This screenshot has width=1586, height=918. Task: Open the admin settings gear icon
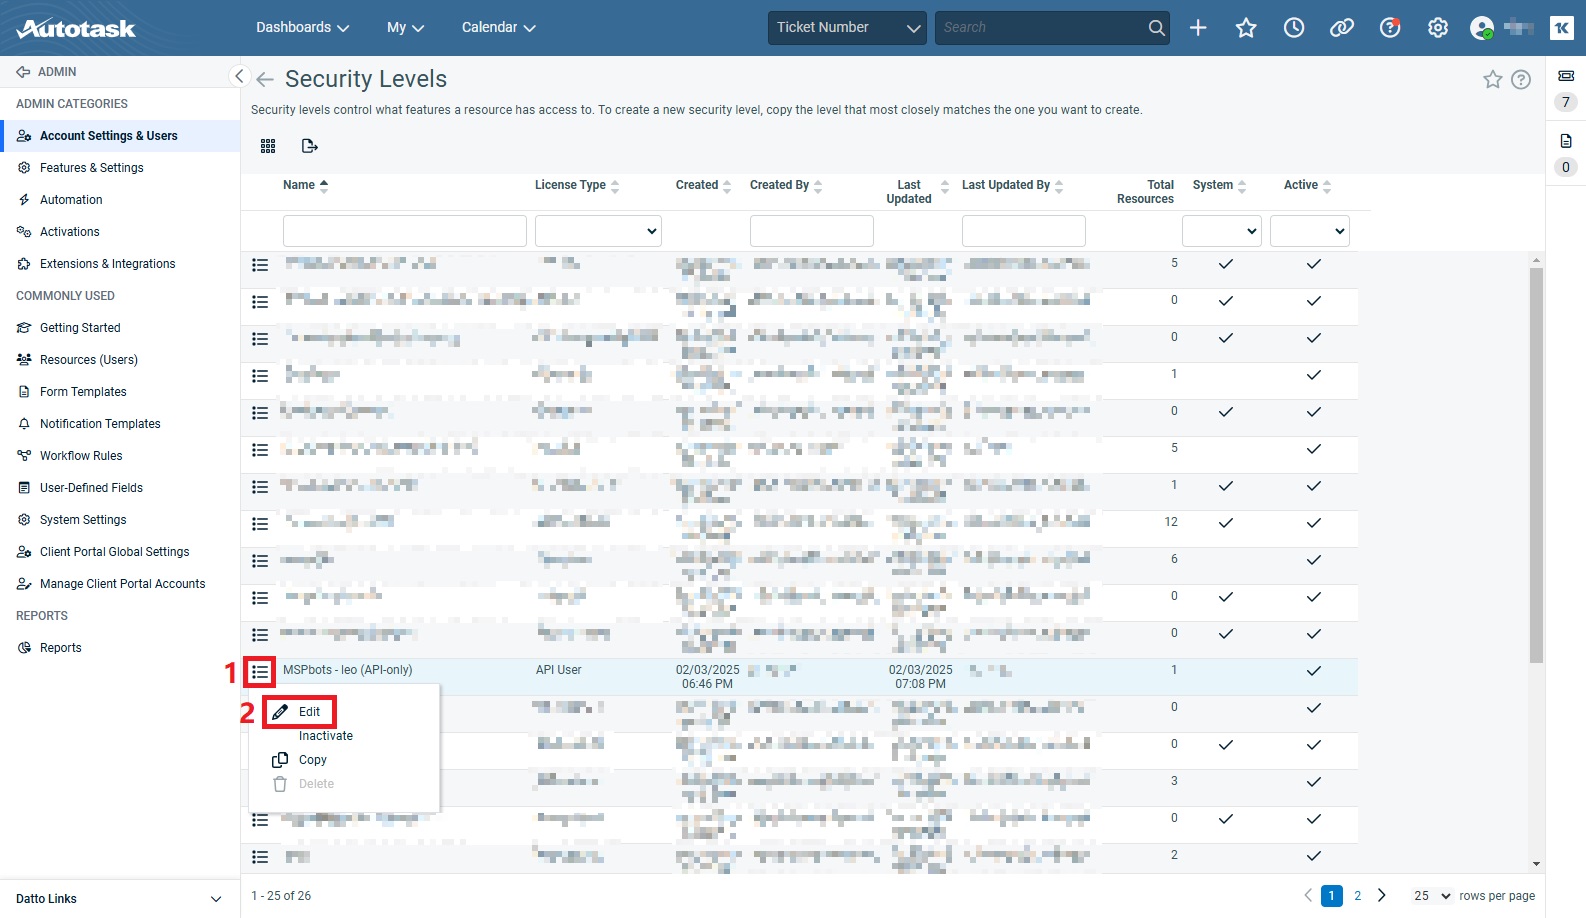[1438, 28]
